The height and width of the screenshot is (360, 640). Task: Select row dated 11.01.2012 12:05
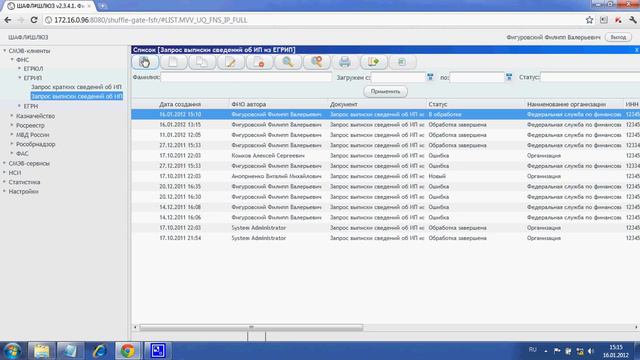tap(385, 135)
